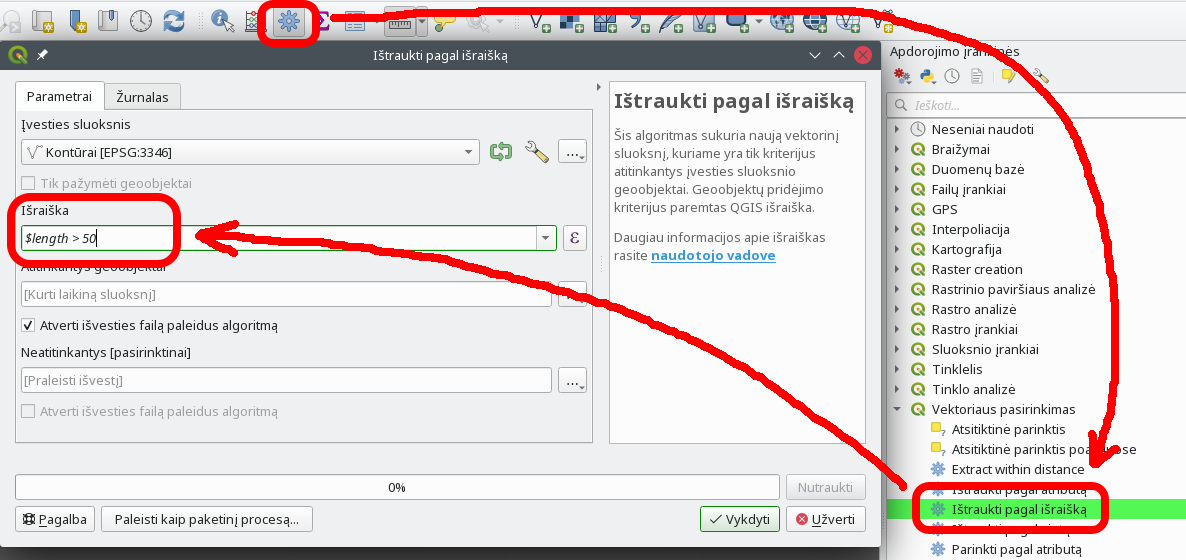1186x560 pixels.
Task: Pin the dialog with pushpin icon
Action: 42,55
